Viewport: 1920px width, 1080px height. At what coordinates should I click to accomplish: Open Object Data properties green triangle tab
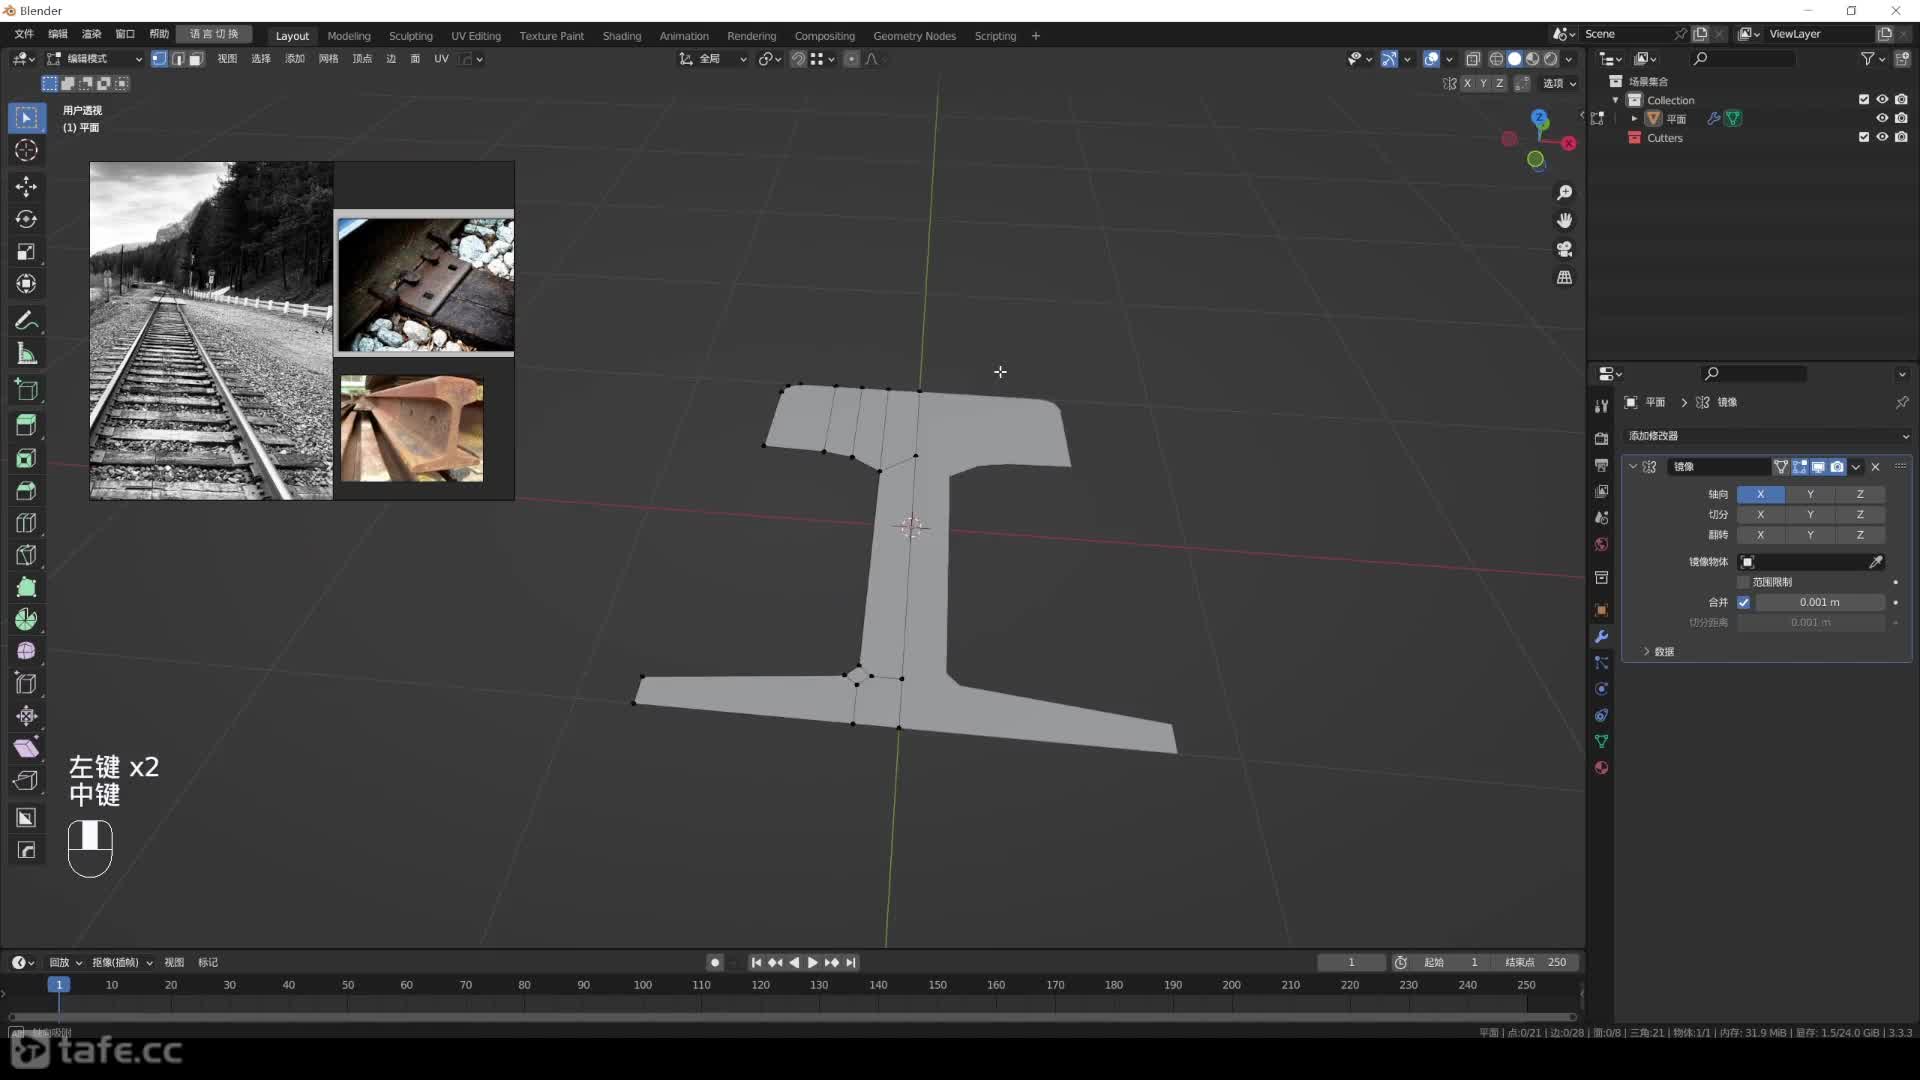click(x=1601, y=742)
